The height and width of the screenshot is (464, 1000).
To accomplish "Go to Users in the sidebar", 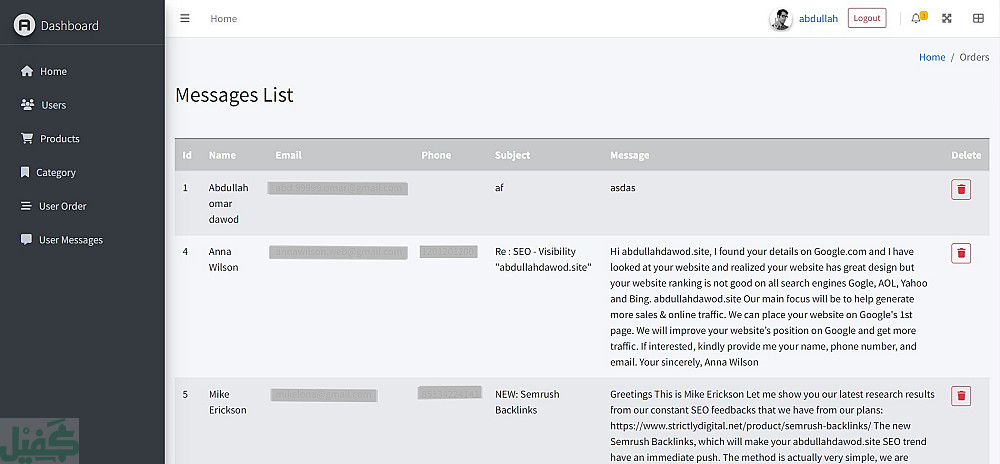I will (53, 105).
